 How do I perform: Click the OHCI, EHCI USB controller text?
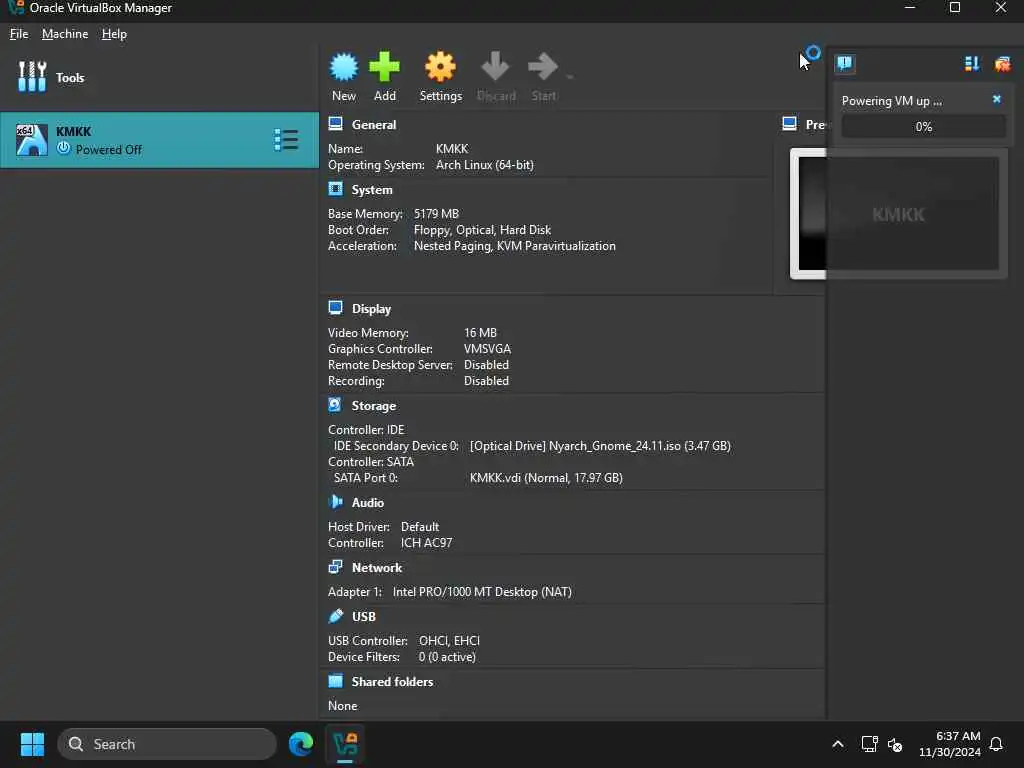coord(449,641)
